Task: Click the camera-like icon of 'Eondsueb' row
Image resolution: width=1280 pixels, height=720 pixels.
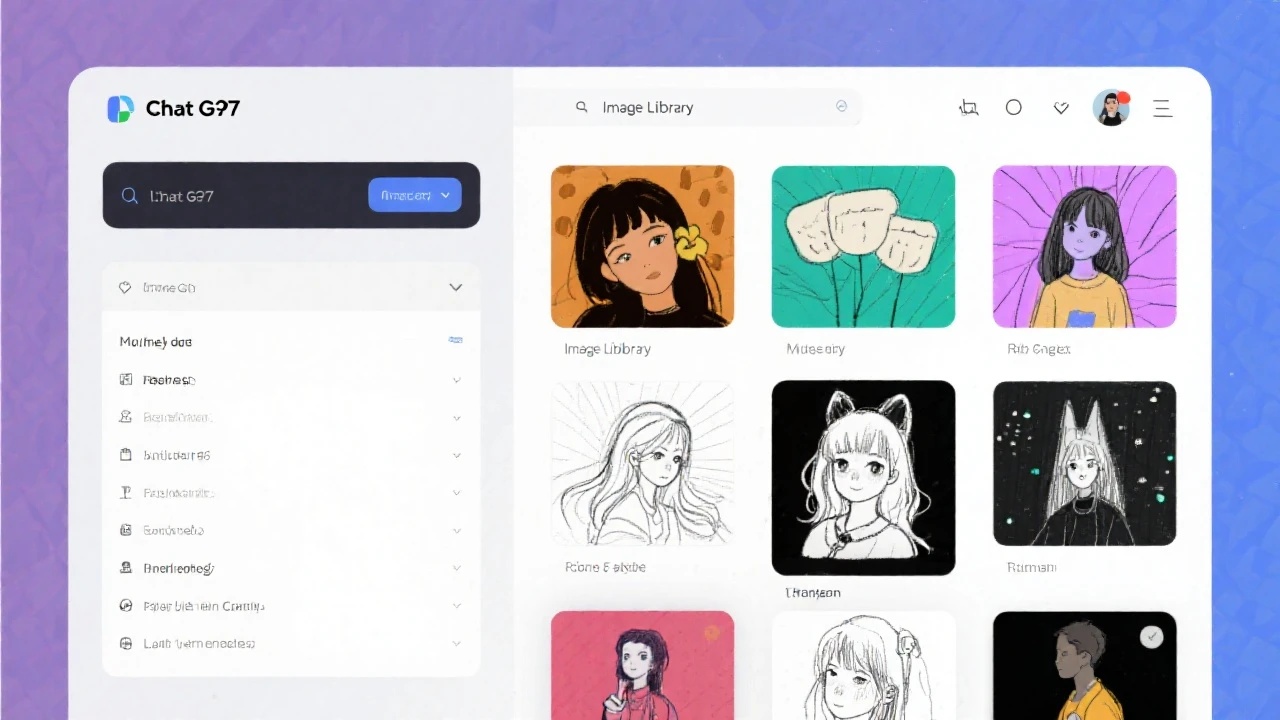Action: pyautogui.click(x=126, y=530)
